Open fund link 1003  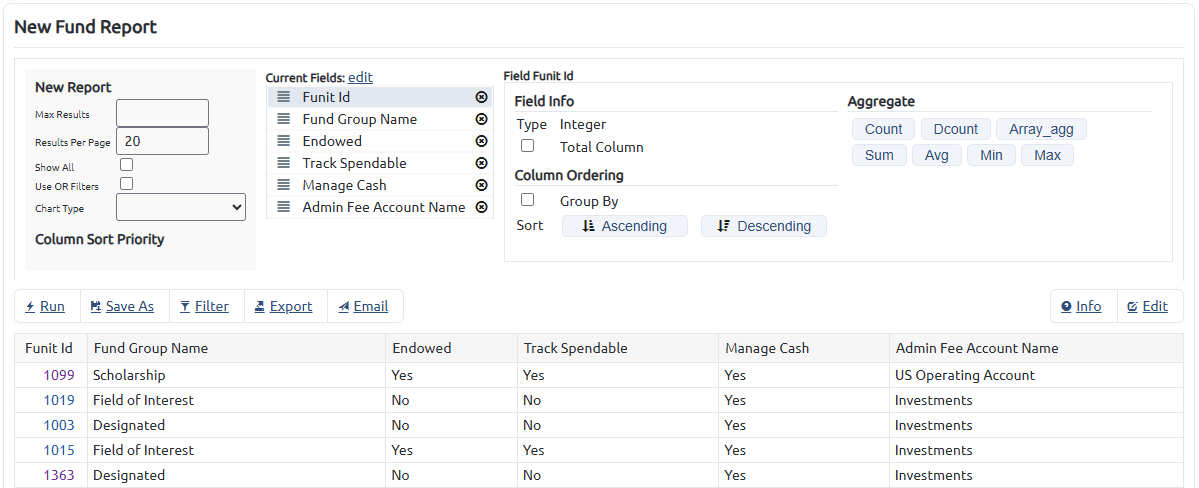pyautogui.click(x=59, y=425)
